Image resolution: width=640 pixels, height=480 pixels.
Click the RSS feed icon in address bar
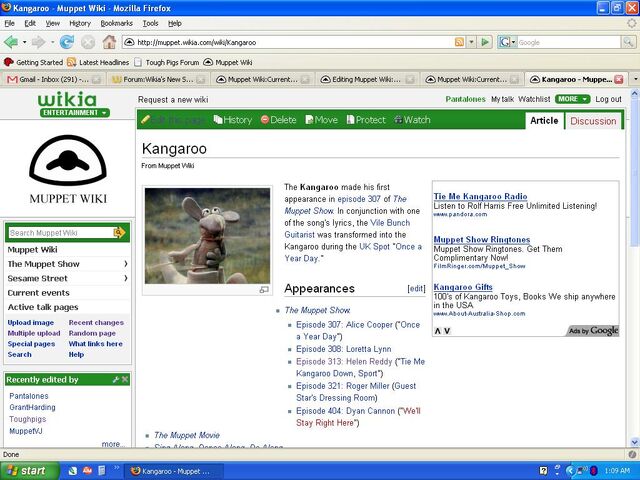[459, 42]
